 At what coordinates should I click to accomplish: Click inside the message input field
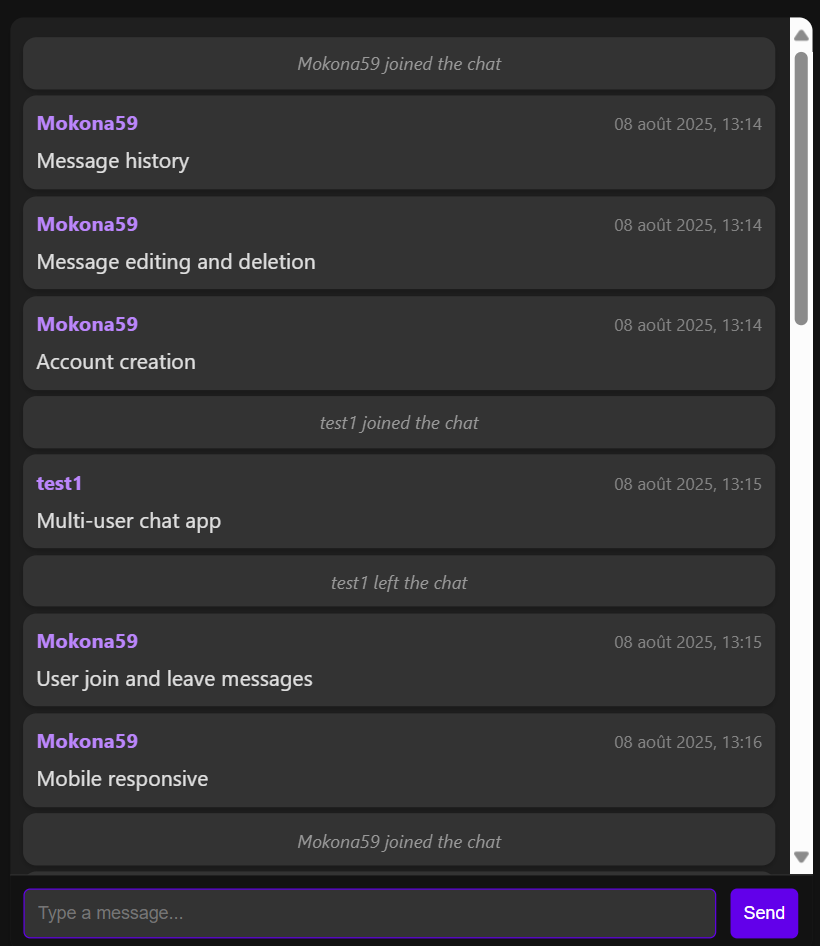[370, 912]
